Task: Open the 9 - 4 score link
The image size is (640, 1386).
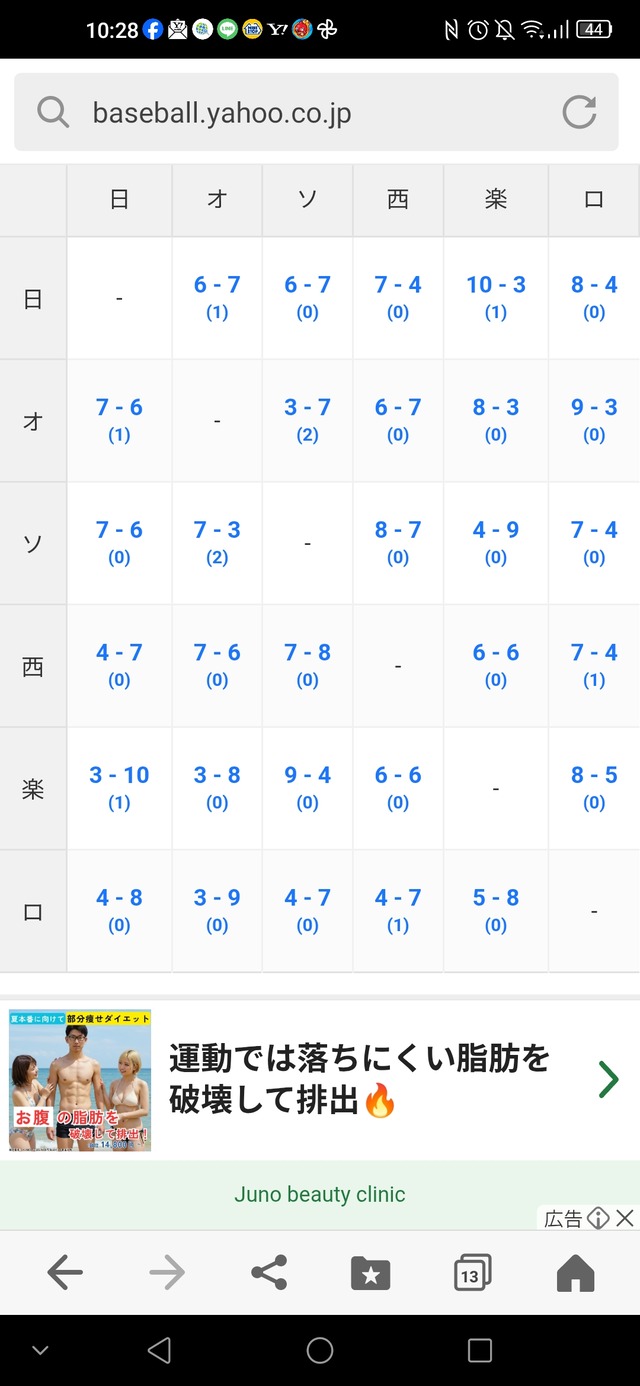Action: [x=307, y=775]
